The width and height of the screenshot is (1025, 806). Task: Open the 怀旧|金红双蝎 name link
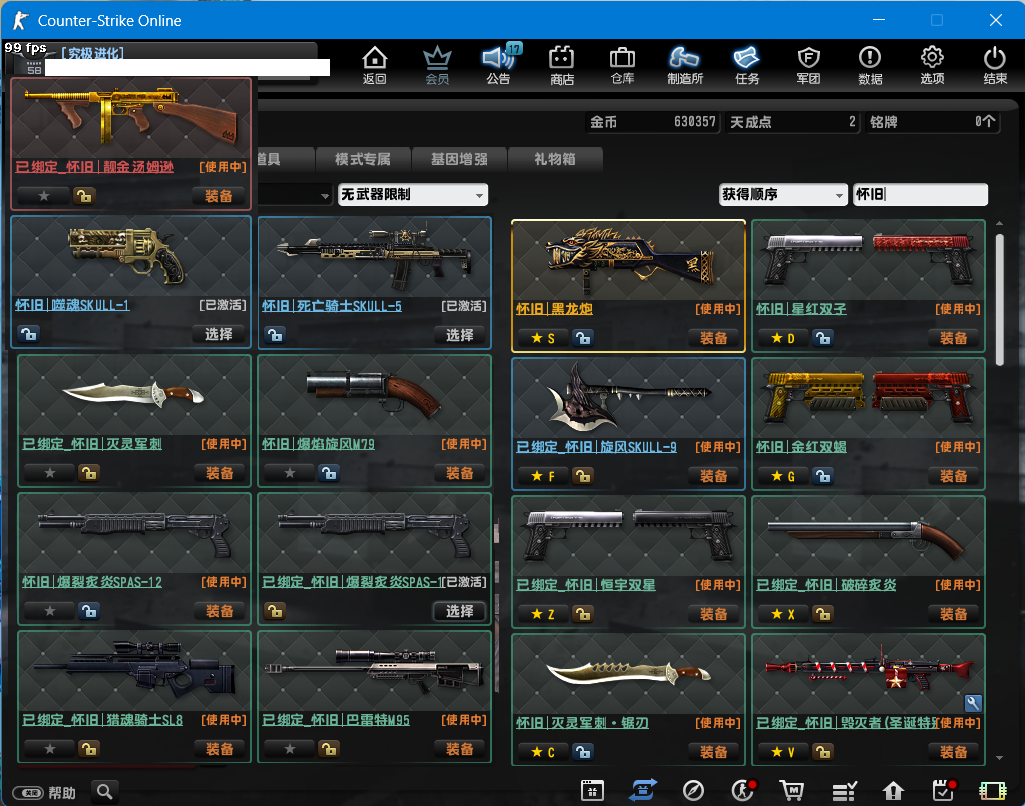(801, 447)
